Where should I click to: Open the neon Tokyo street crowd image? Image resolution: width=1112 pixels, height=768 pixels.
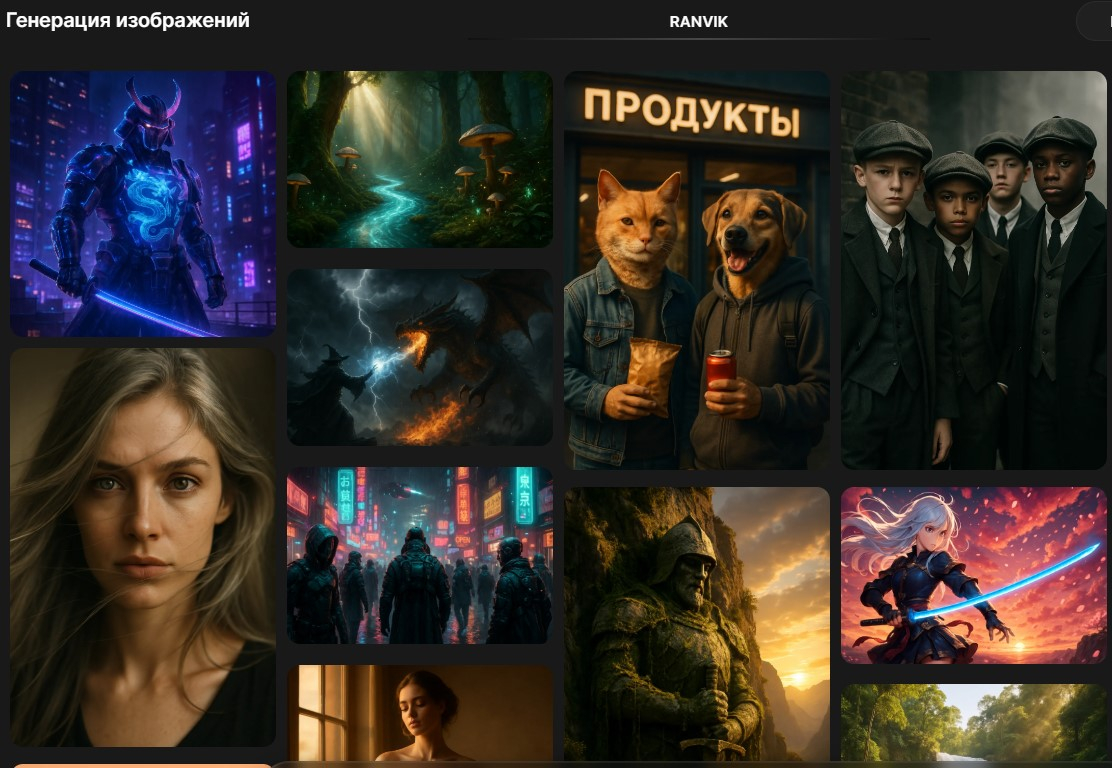pos(420,555)
